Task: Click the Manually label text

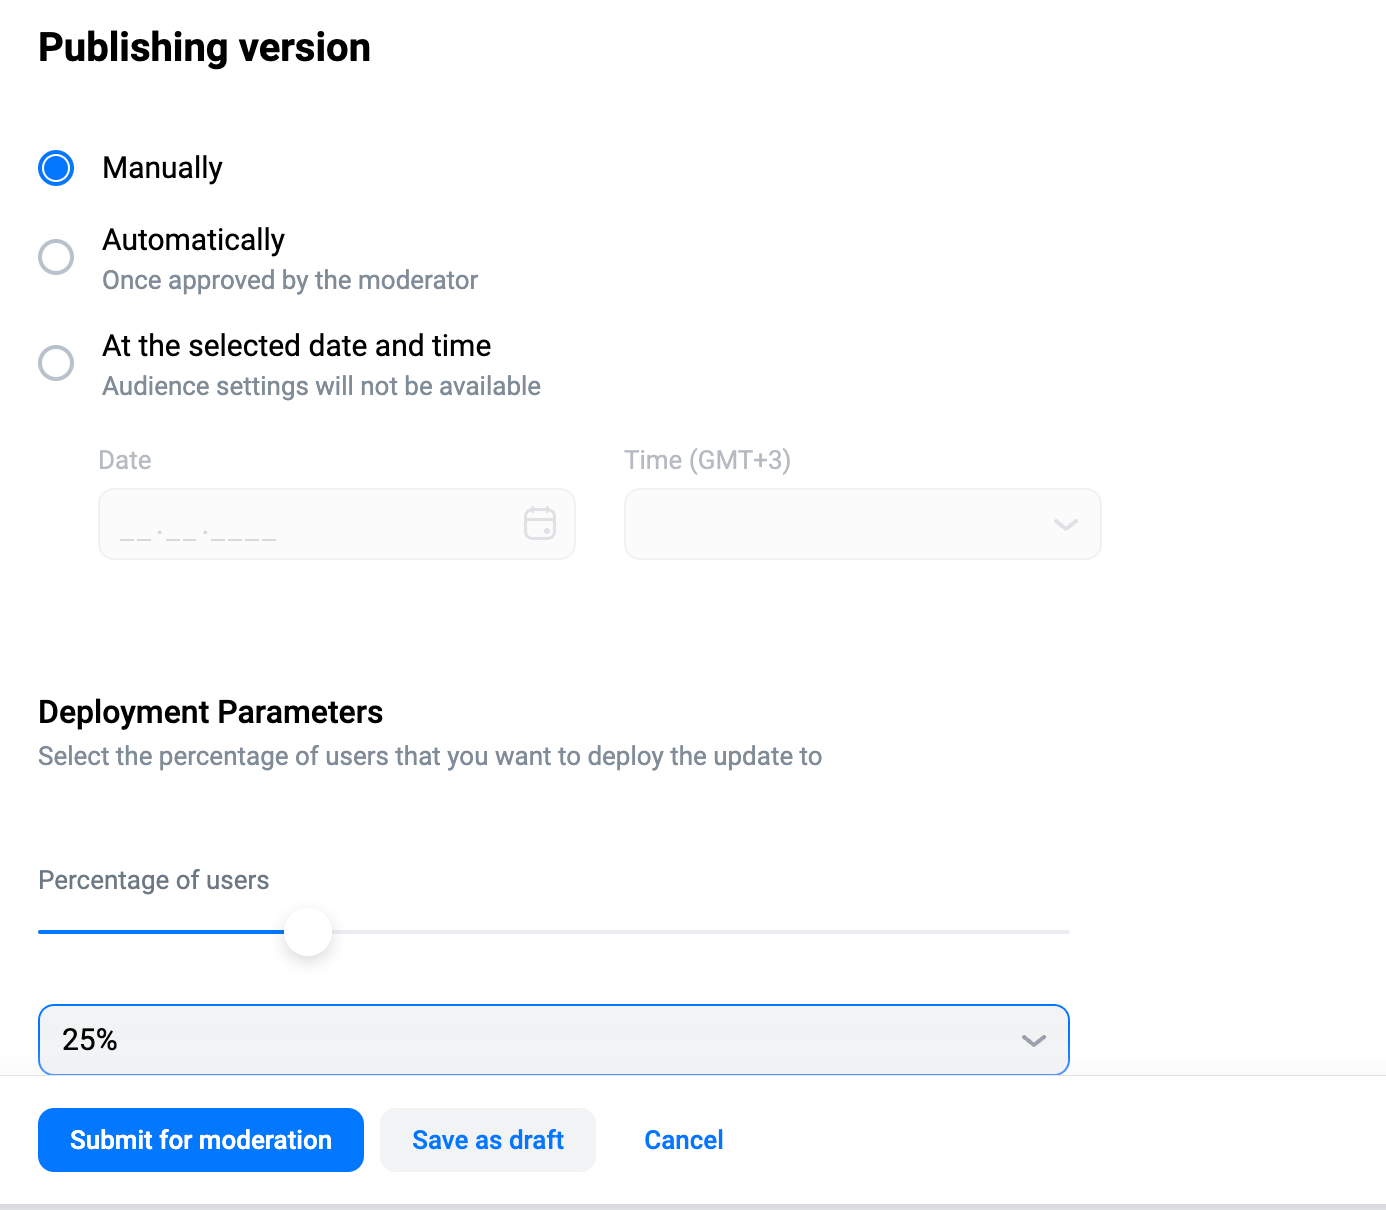Action: pyautogui.click(x=163, y=168)
